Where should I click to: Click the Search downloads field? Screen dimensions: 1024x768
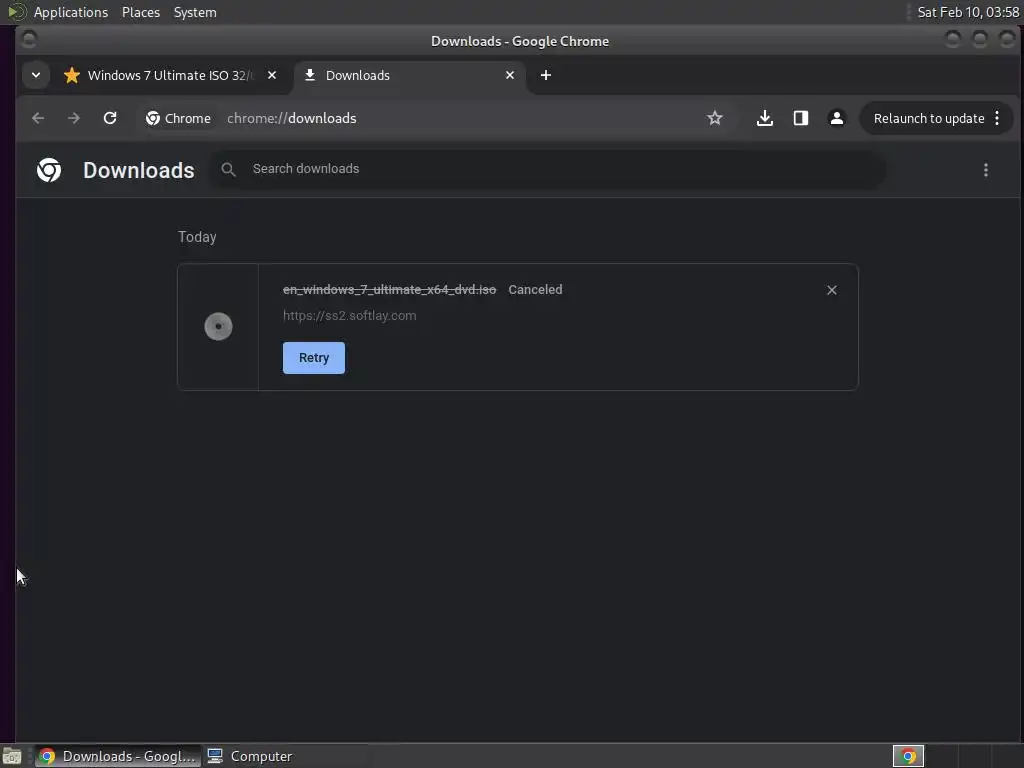pyautogui.click(x=549, y=169)
